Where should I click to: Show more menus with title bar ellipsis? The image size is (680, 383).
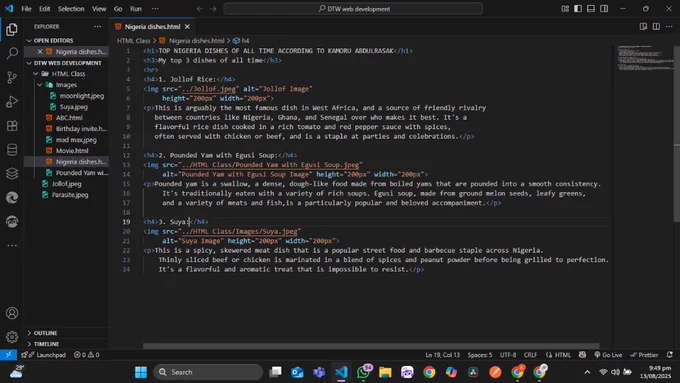pyautogui.click(x=155, y=9)
